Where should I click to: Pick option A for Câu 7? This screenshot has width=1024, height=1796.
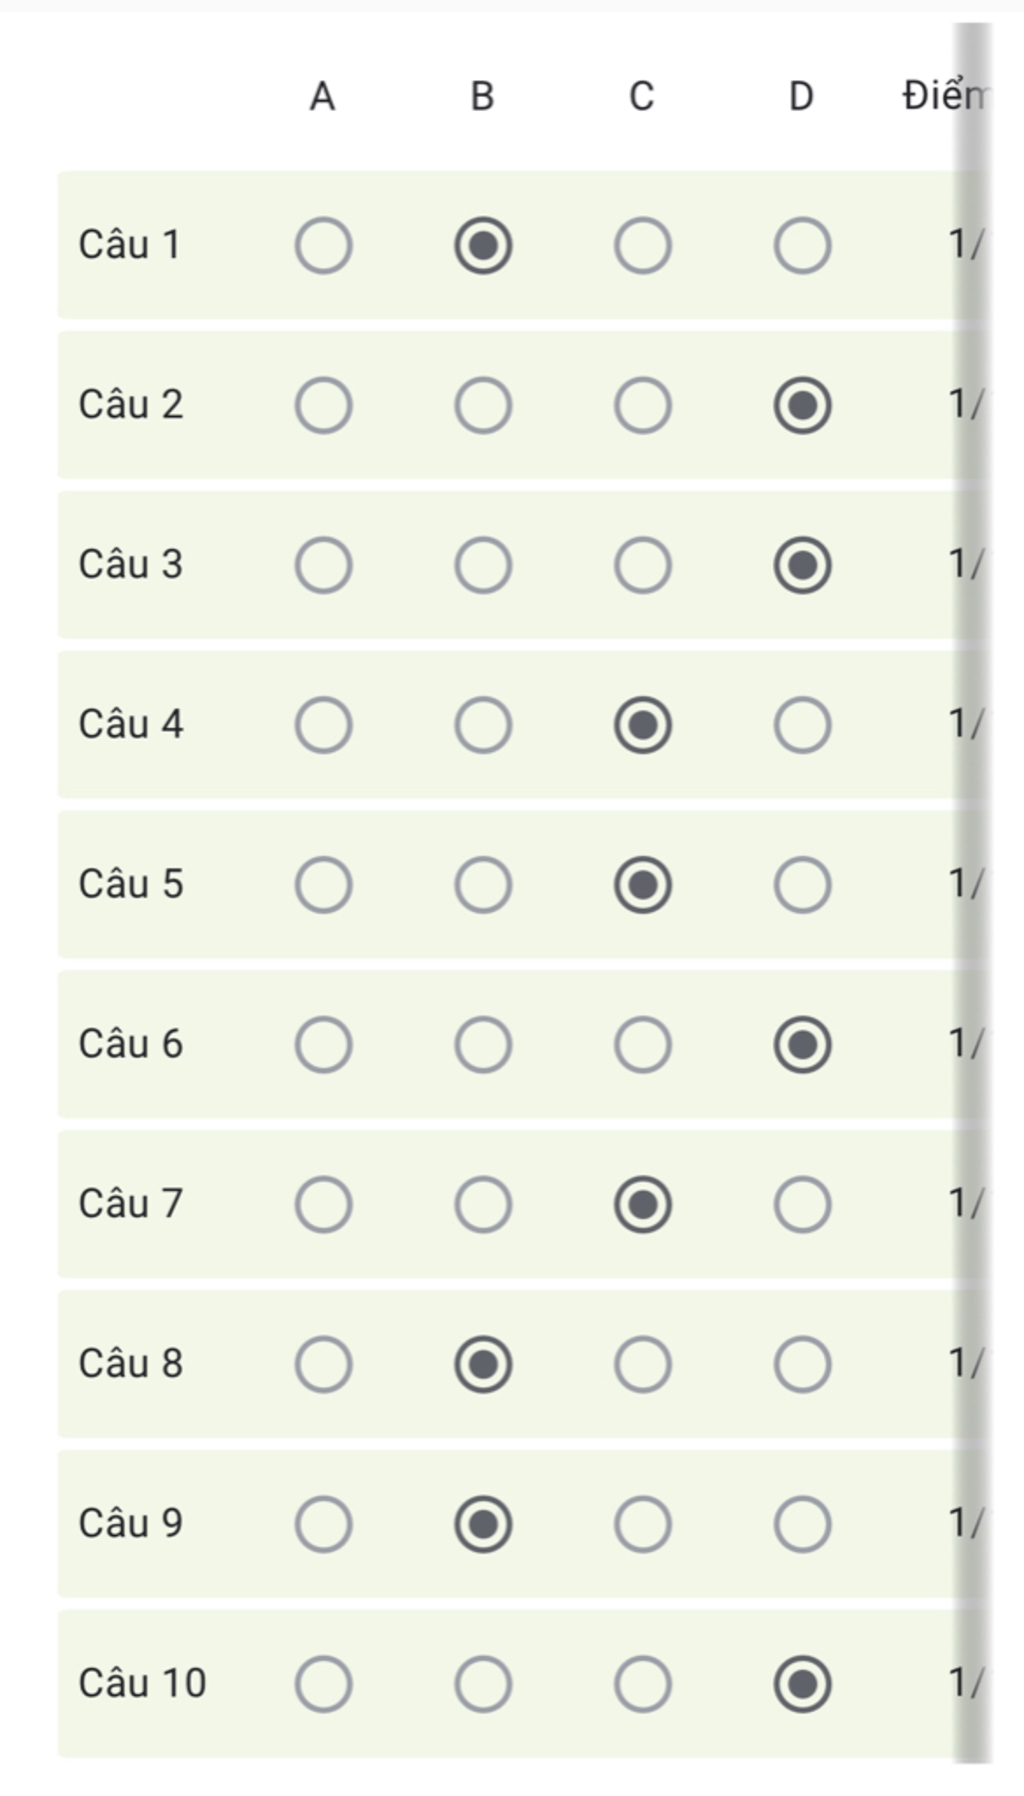(x=323, y=1204)
